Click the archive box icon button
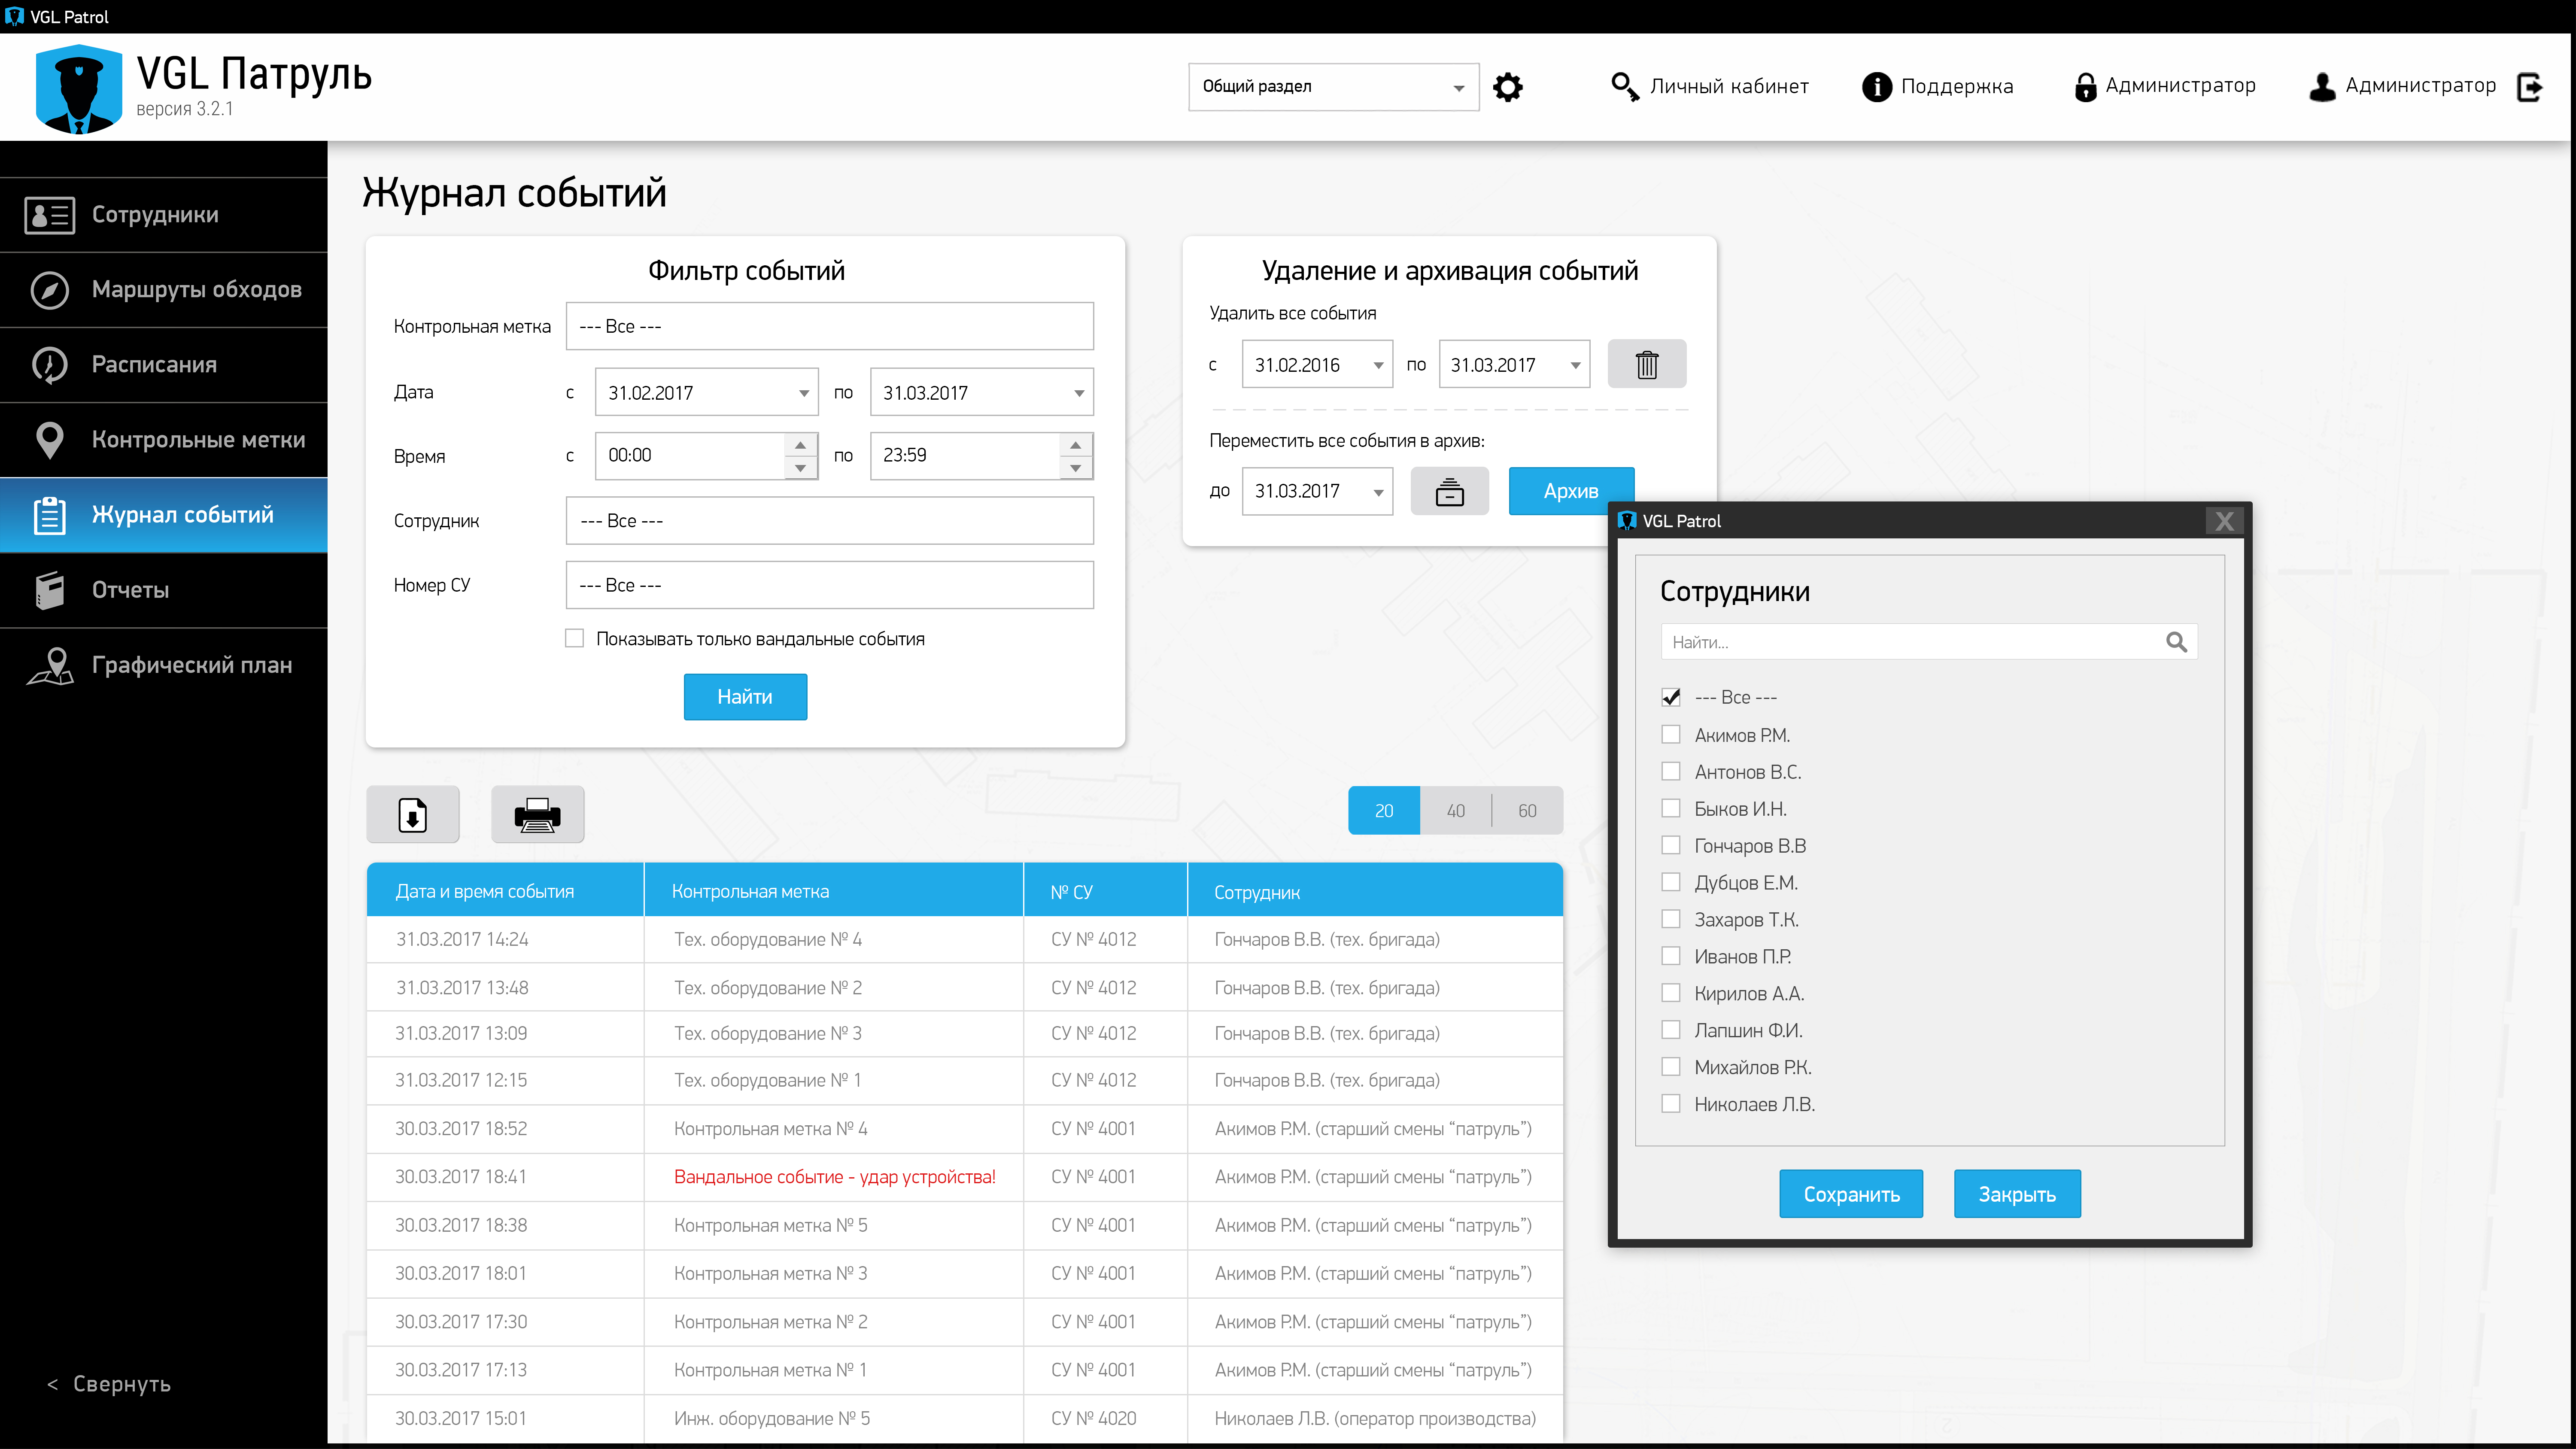This screenshot has width=2576, height=1449. 1449,491
